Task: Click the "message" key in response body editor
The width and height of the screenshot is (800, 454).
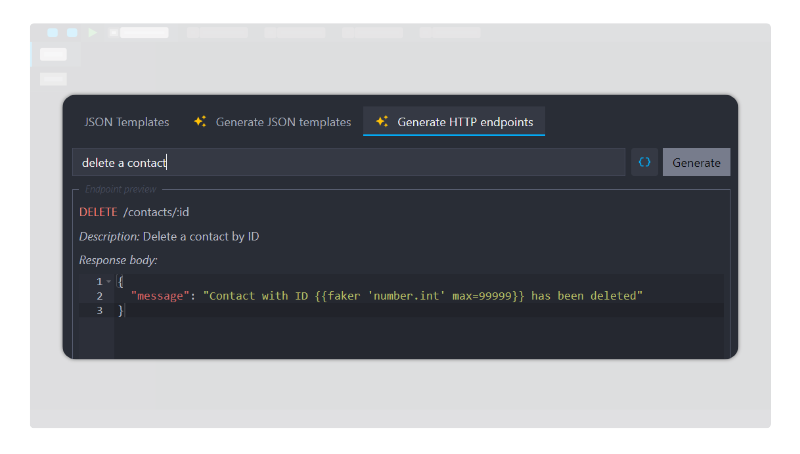Action: coord(162,296)
